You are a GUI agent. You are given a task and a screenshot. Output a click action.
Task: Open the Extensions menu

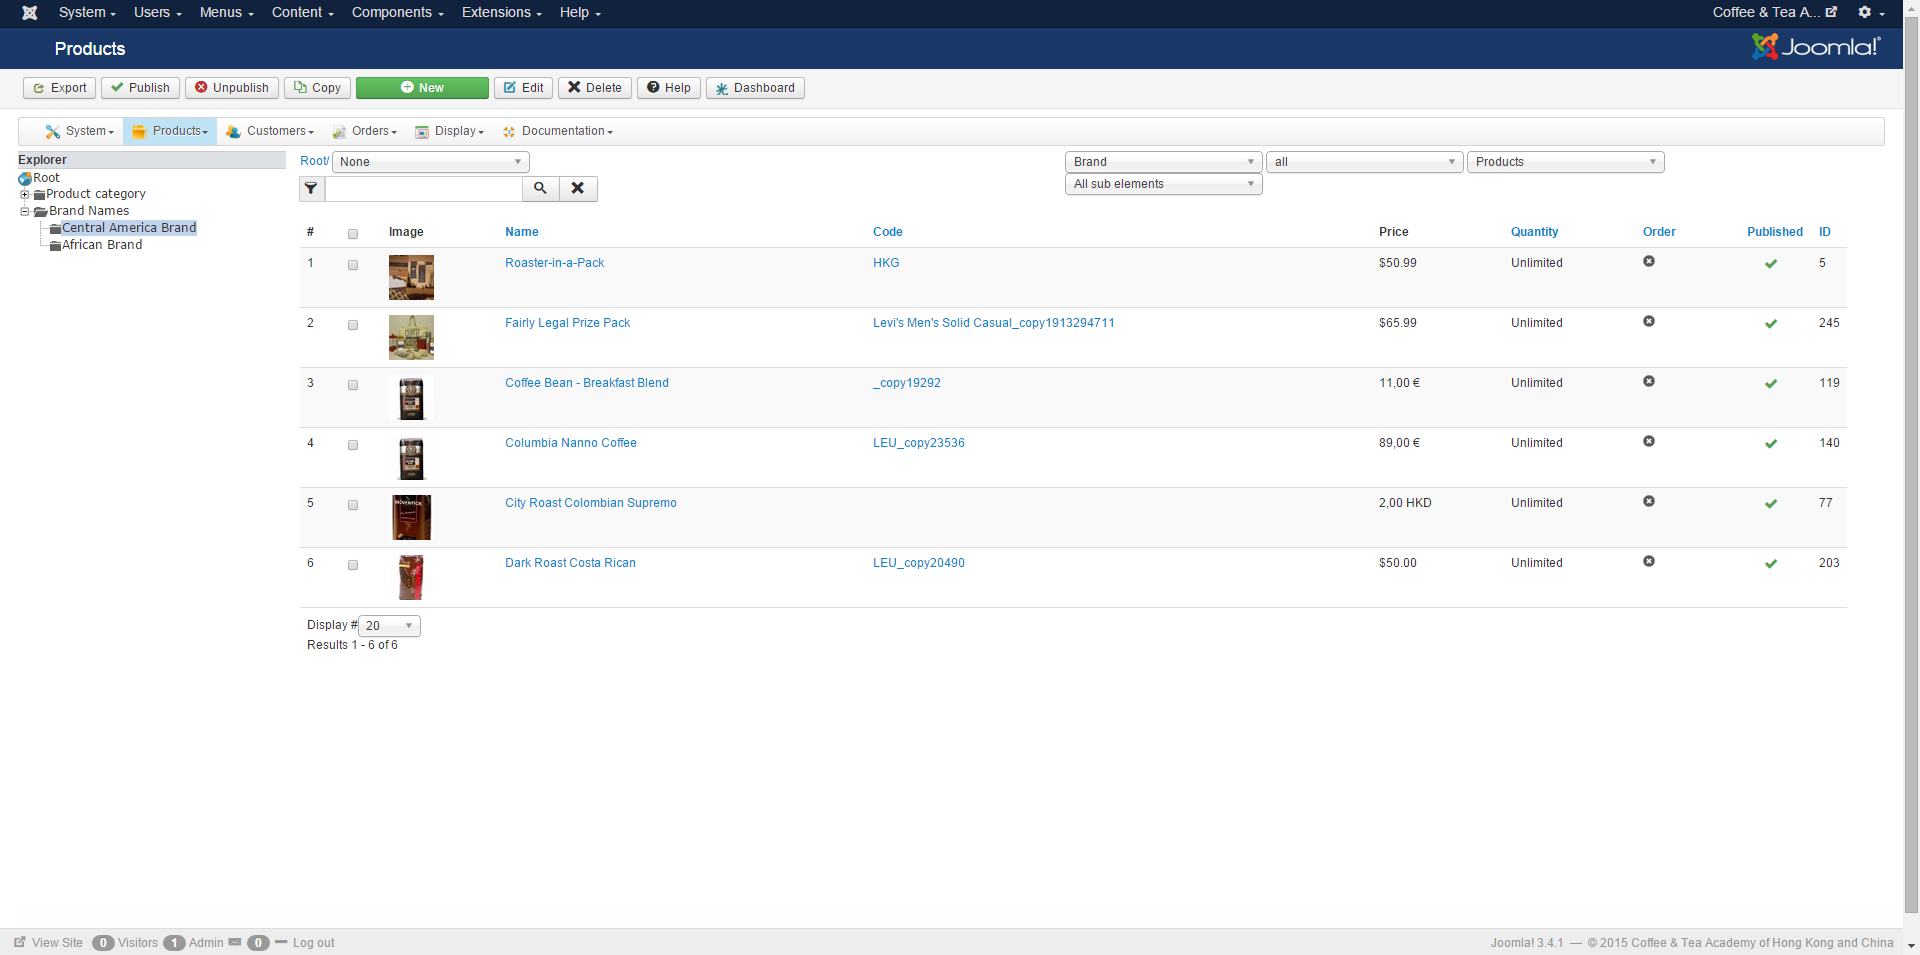point(502,13)
